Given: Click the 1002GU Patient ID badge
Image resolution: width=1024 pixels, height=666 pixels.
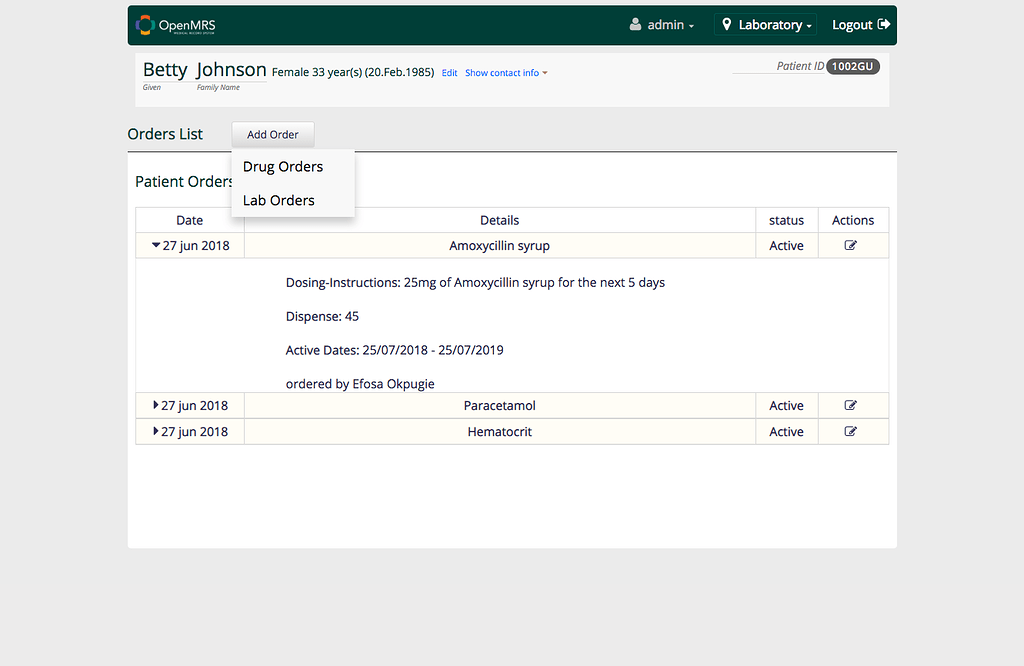Looking at the screenshot, I should click(x=852, y=66).
